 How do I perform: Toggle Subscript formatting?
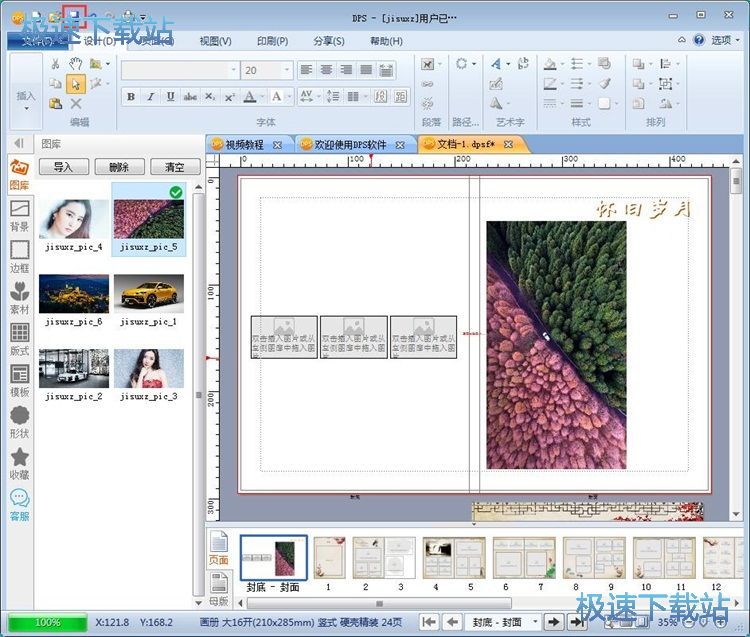click(210, 97)
